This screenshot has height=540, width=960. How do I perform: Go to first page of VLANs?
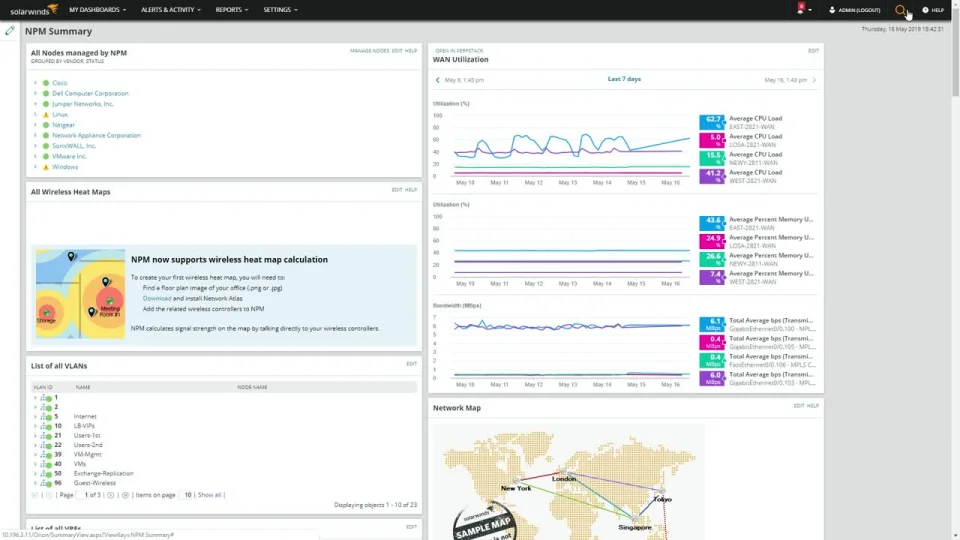[35, 495]
